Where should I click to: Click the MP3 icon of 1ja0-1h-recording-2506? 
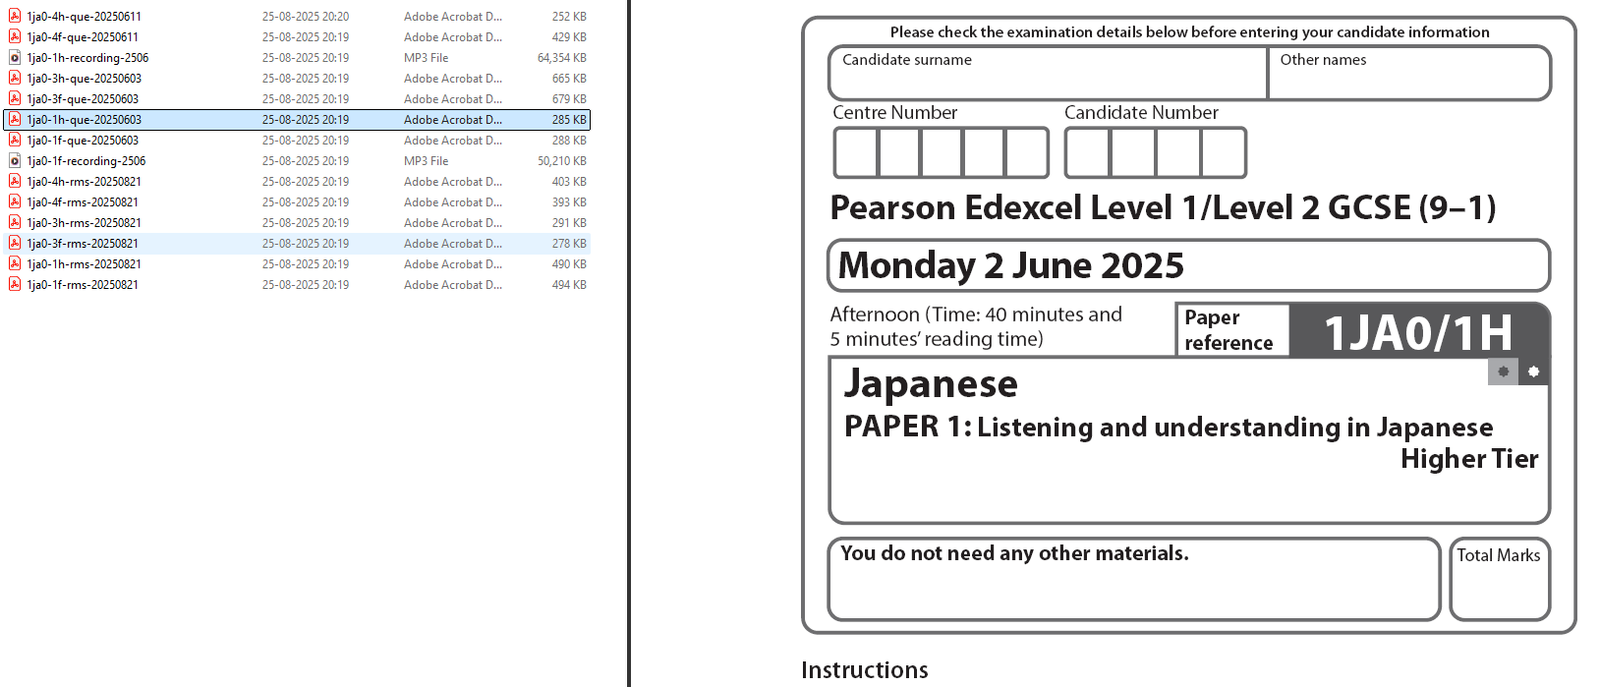(15, 58)
